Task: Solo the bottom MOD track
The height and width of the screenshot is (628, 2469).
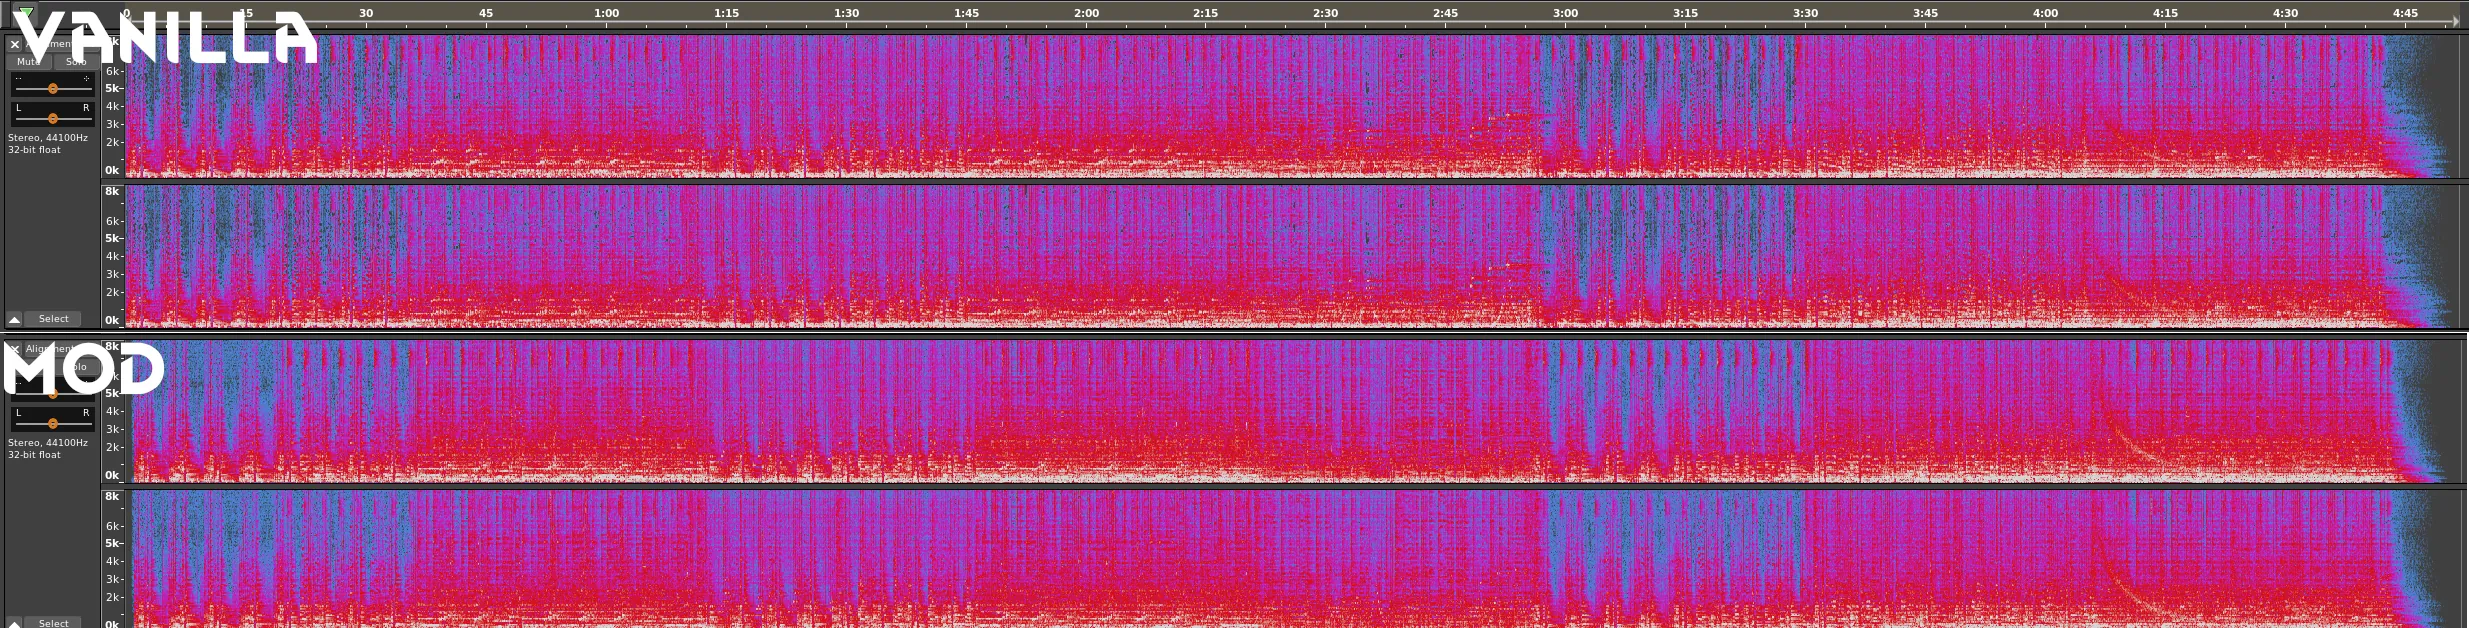Action: [x=78, y=367]
